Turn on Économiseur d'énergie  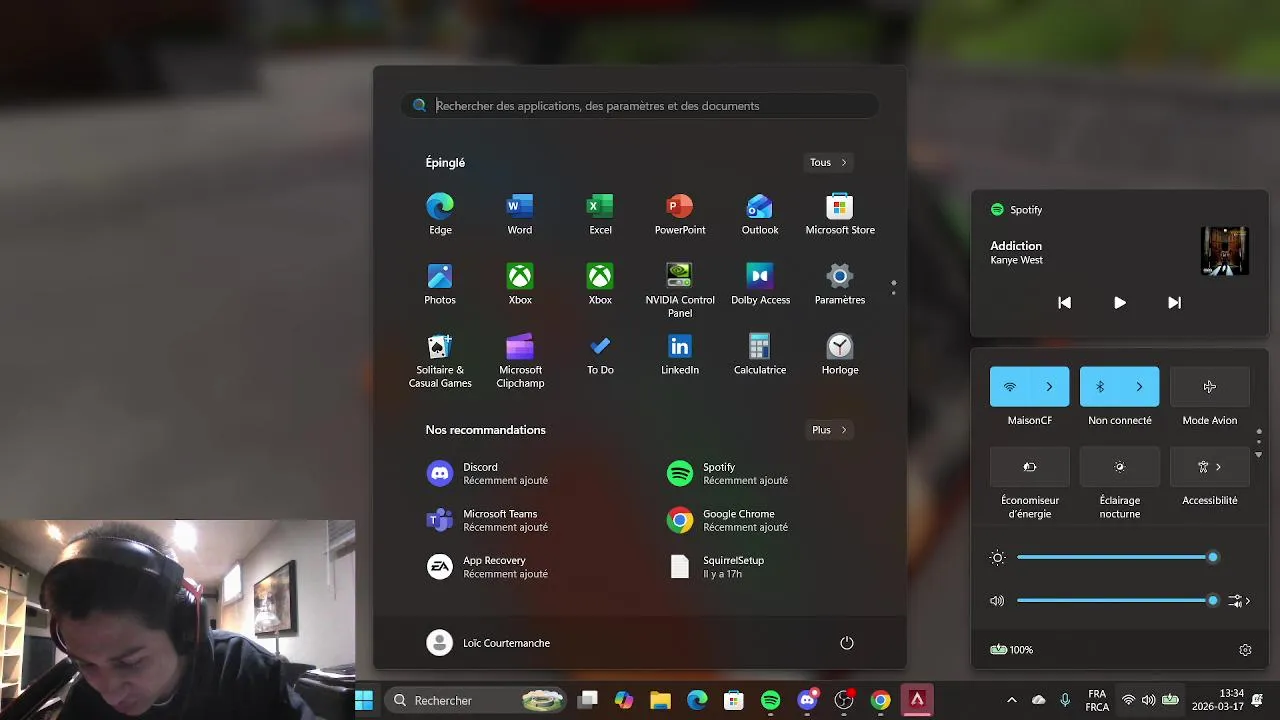pyautogui.click(x=1030, y=467)
